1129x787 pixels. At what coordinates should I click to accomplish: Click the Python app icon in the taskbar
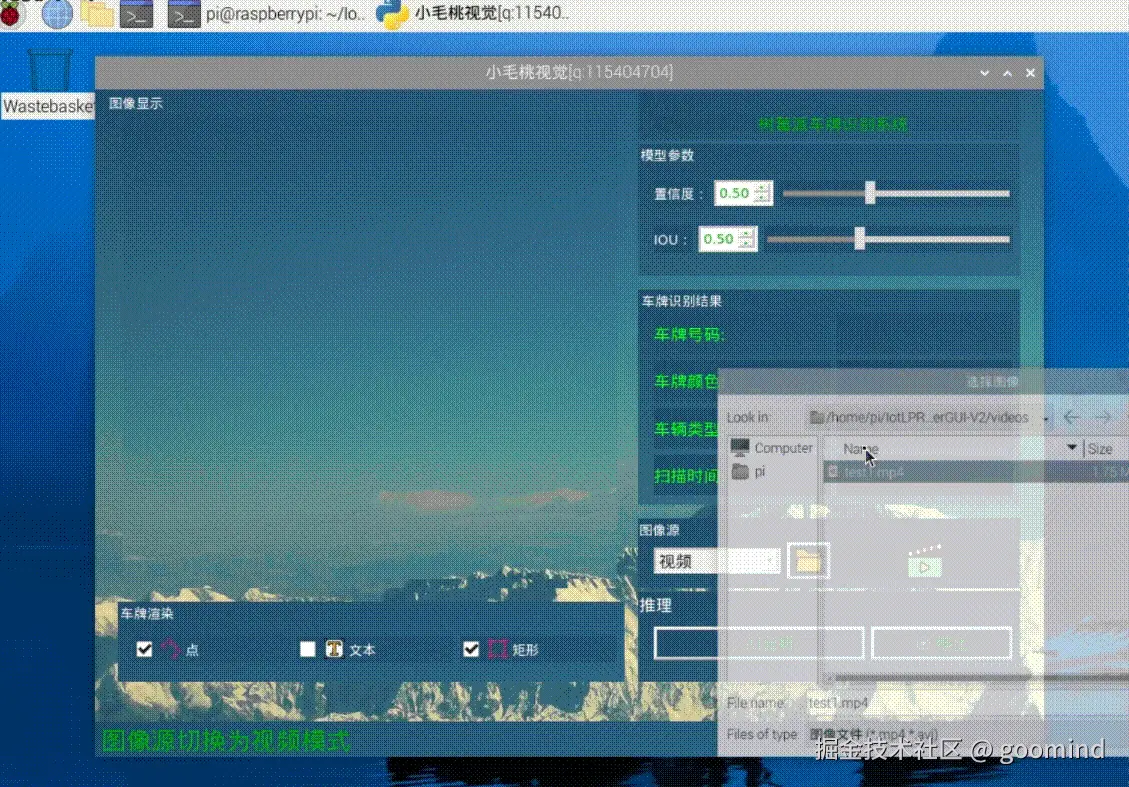(x=390, y=15)
